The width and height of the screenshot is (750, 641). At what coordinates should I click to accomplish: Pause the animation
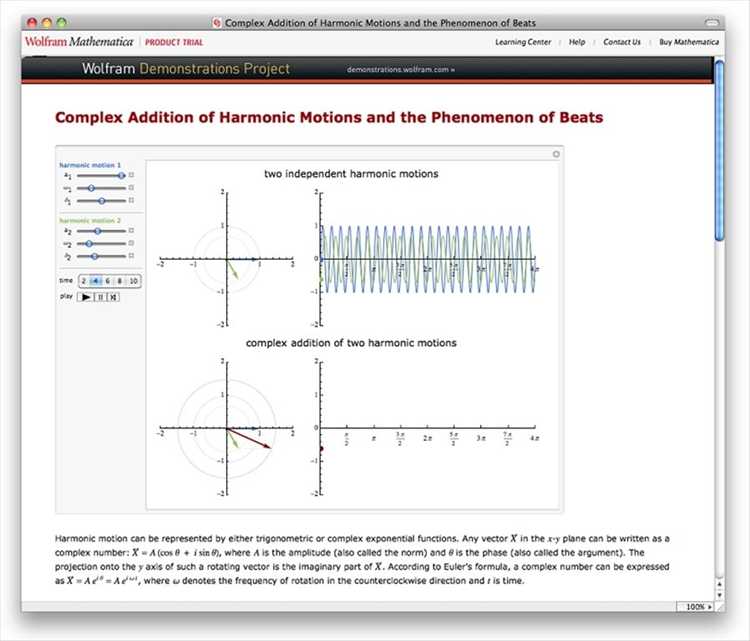click(x=100, y=297)
